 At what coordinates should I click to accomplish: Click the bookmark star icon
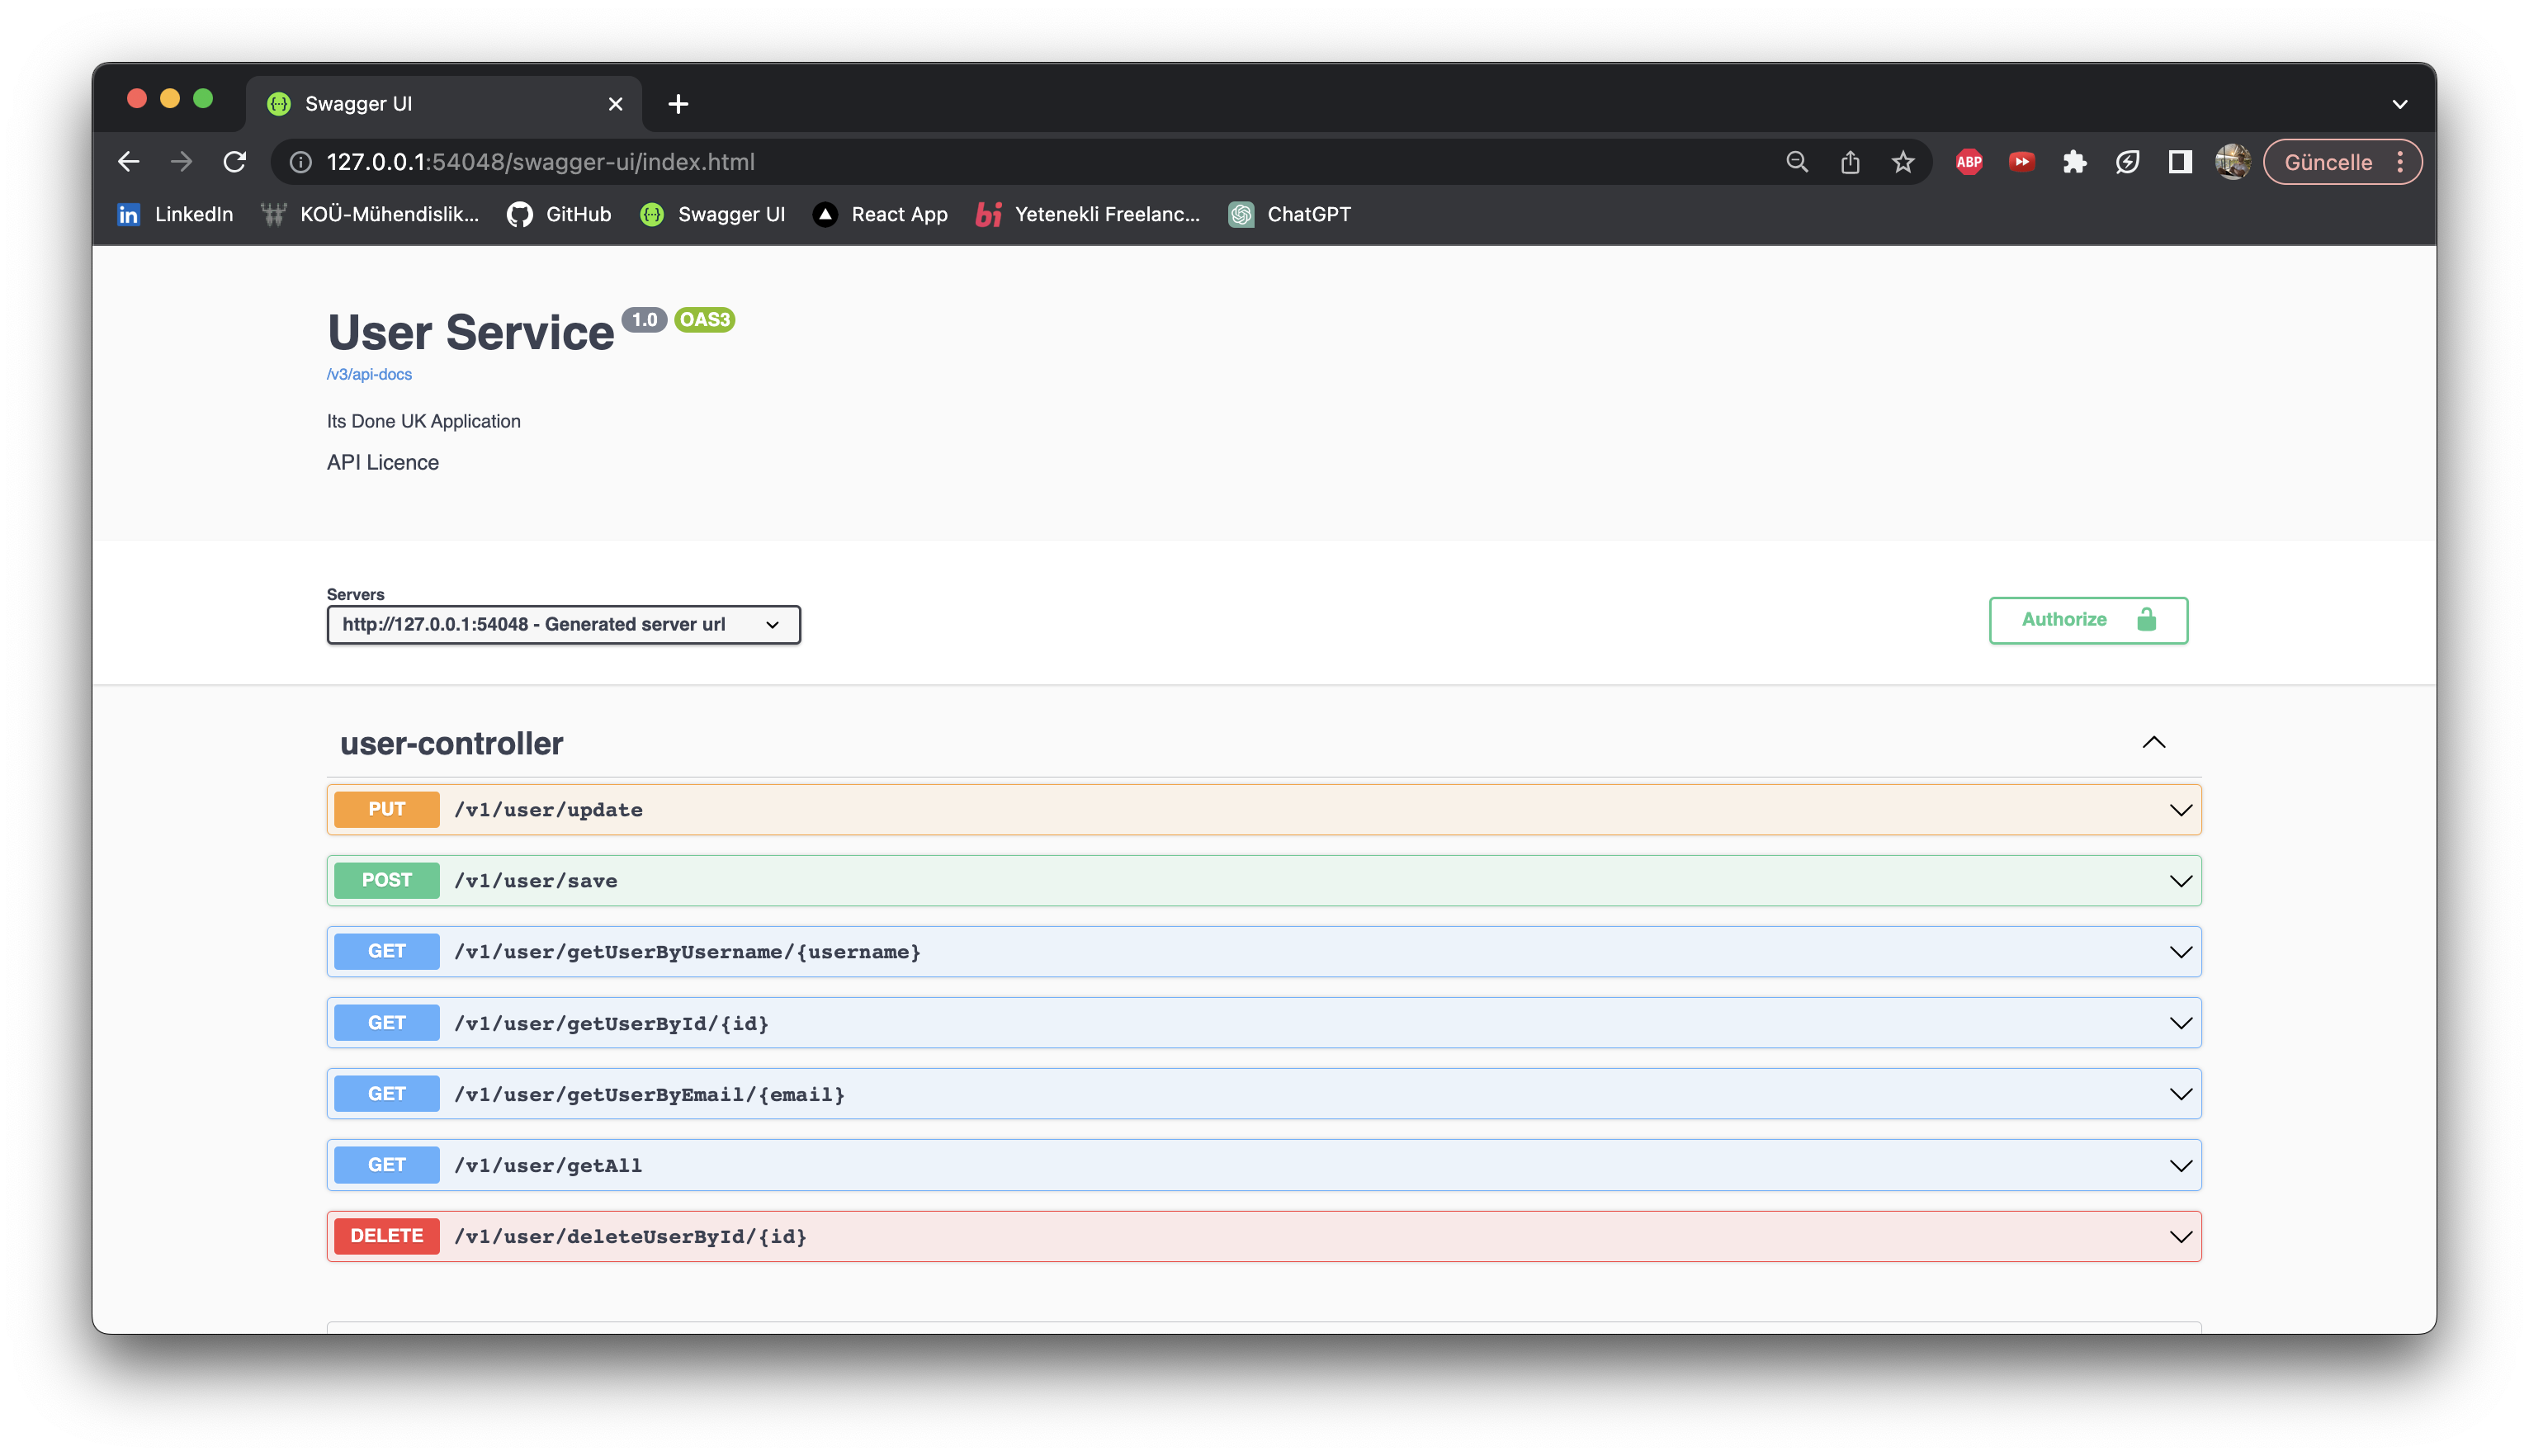point(1902,162)
